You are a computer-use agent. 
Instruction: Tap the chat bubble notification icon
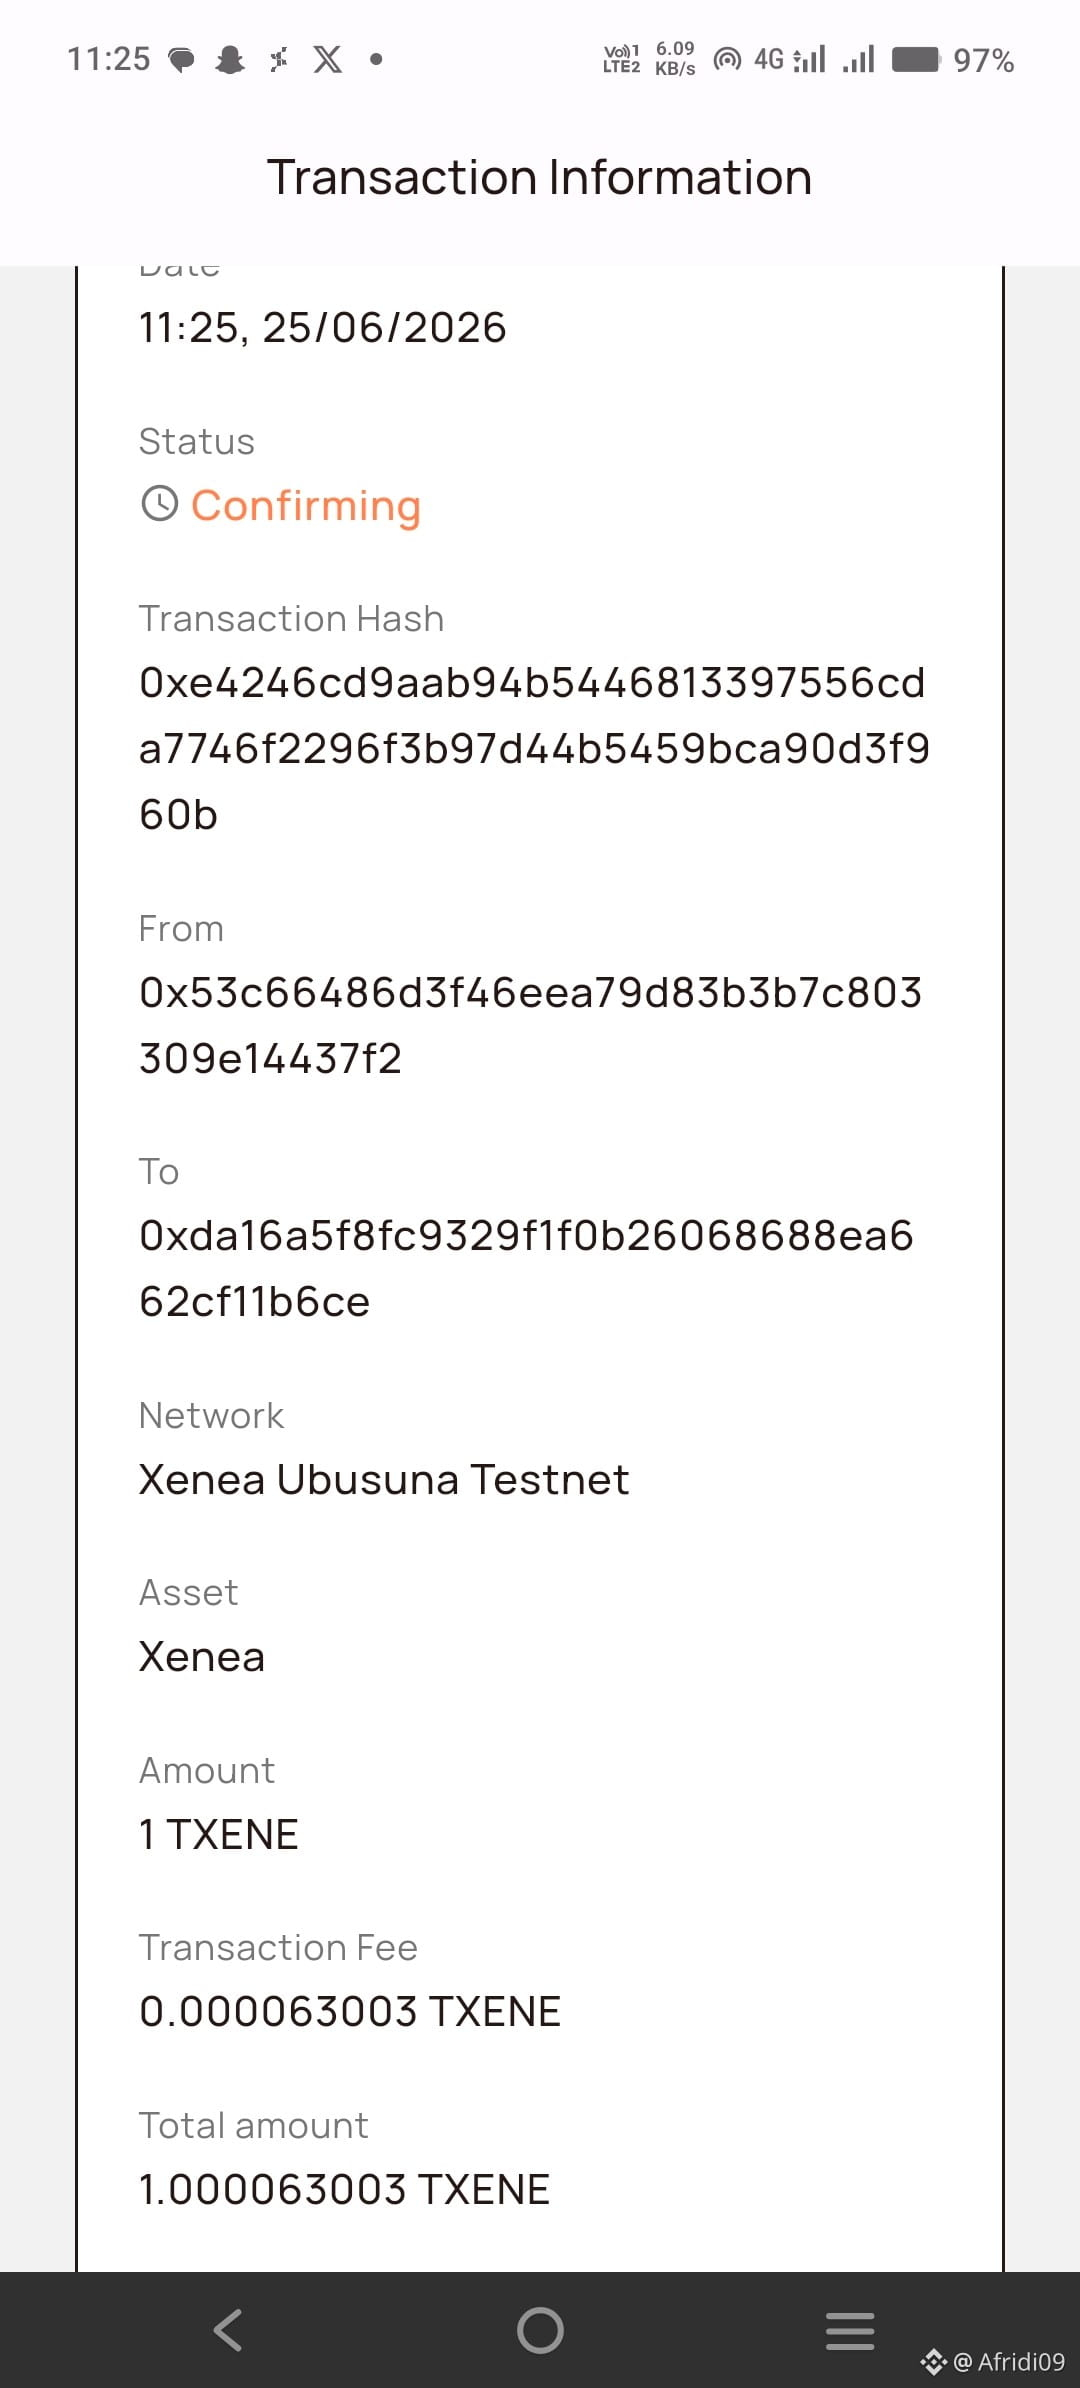click(x=181, y=60)
